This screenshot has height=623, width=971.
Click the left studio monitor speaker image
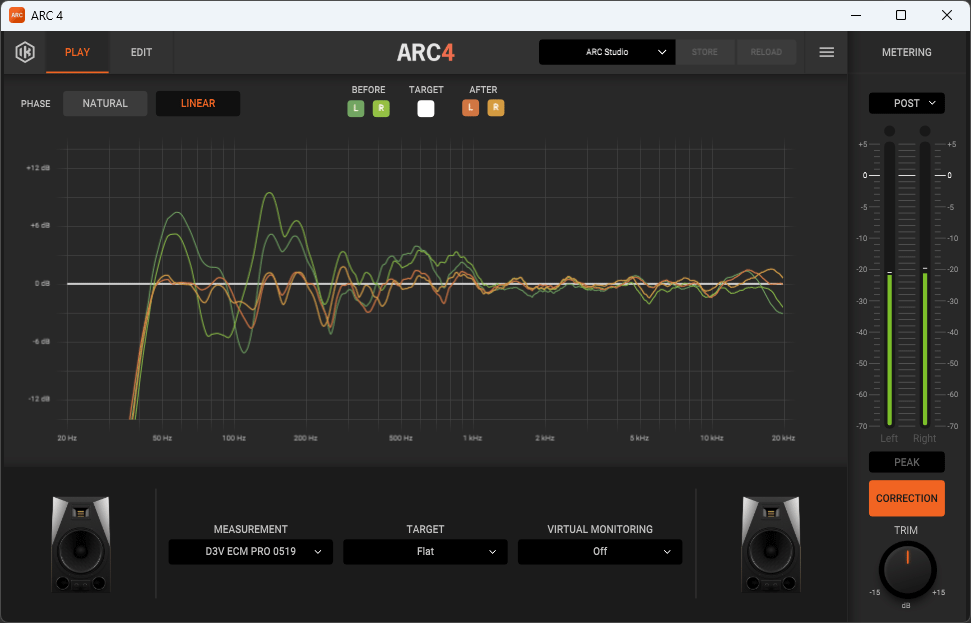[80, 544]
